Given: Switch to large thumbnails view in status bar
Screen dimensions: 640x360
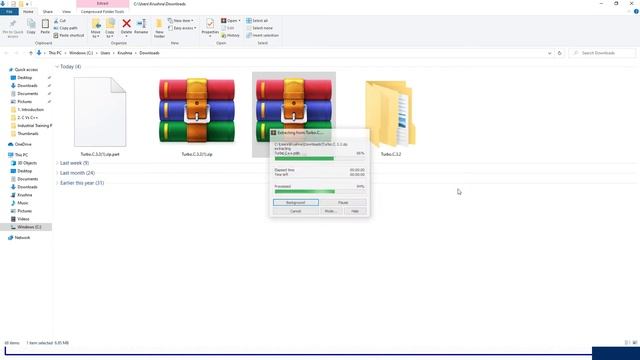Looking at the screenshot, I should click(x=635, y=343).
